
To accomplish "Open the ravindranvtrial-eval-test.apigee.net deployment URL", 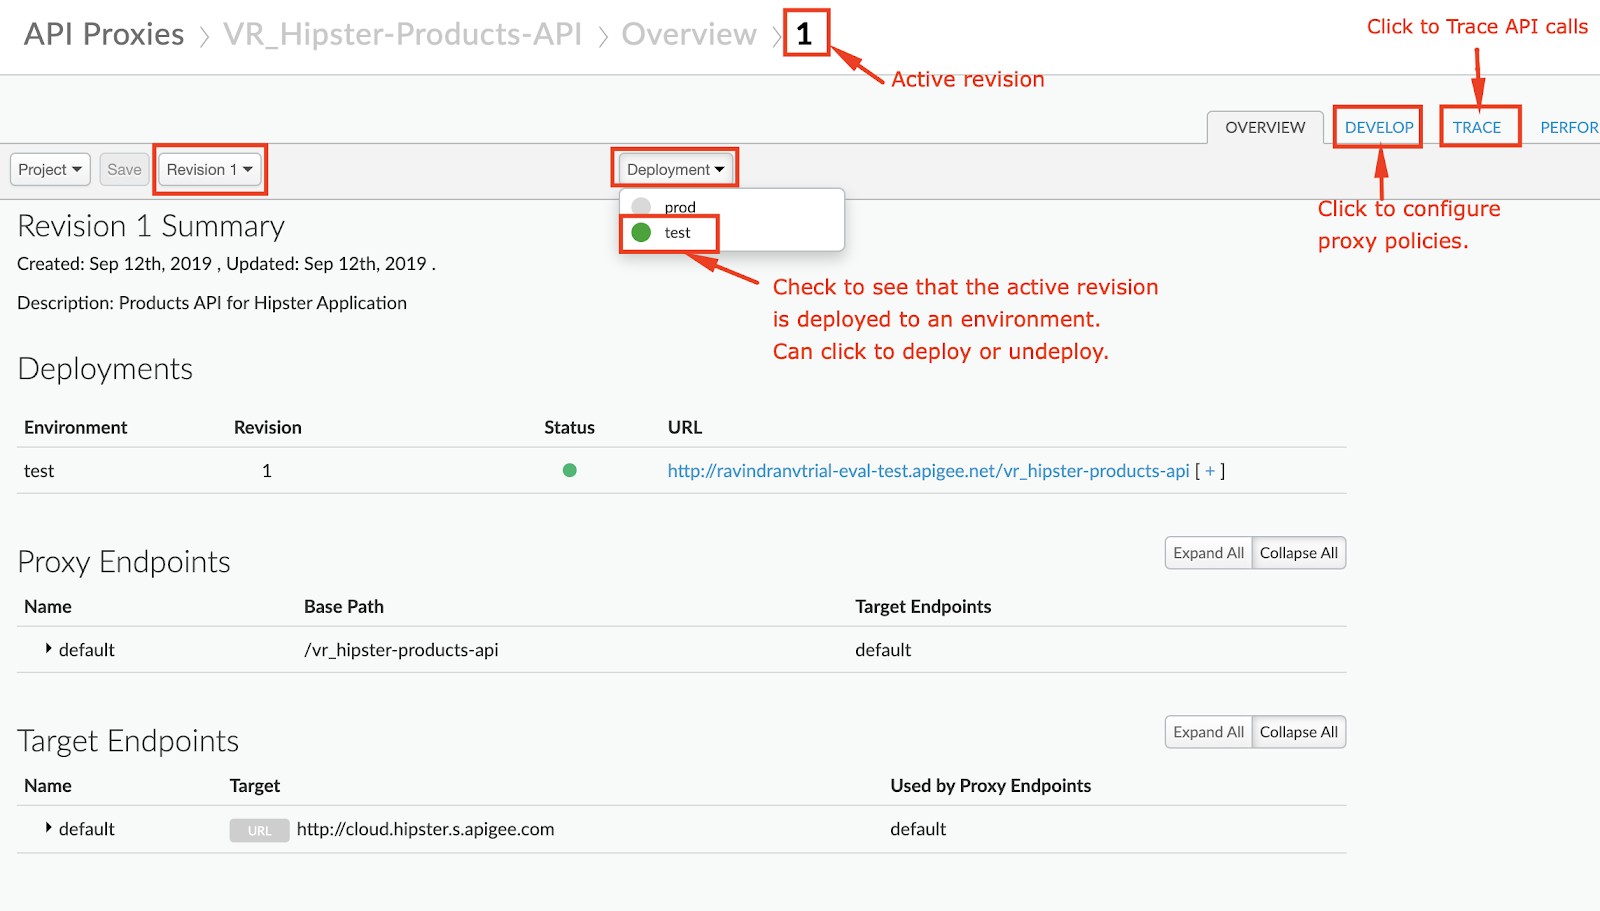I will [x=929, y=471].
